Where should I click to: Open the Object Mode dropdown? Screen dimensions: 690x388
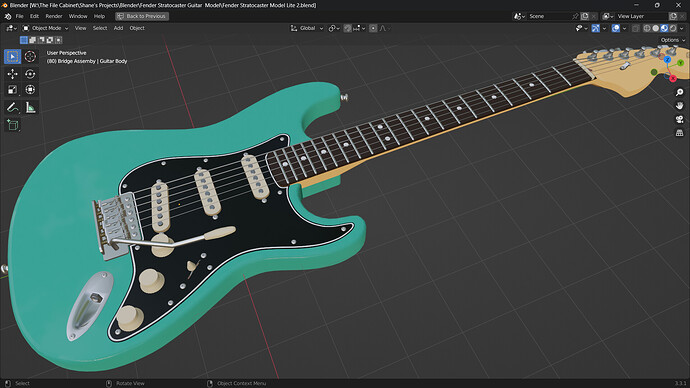coord(46,28)
